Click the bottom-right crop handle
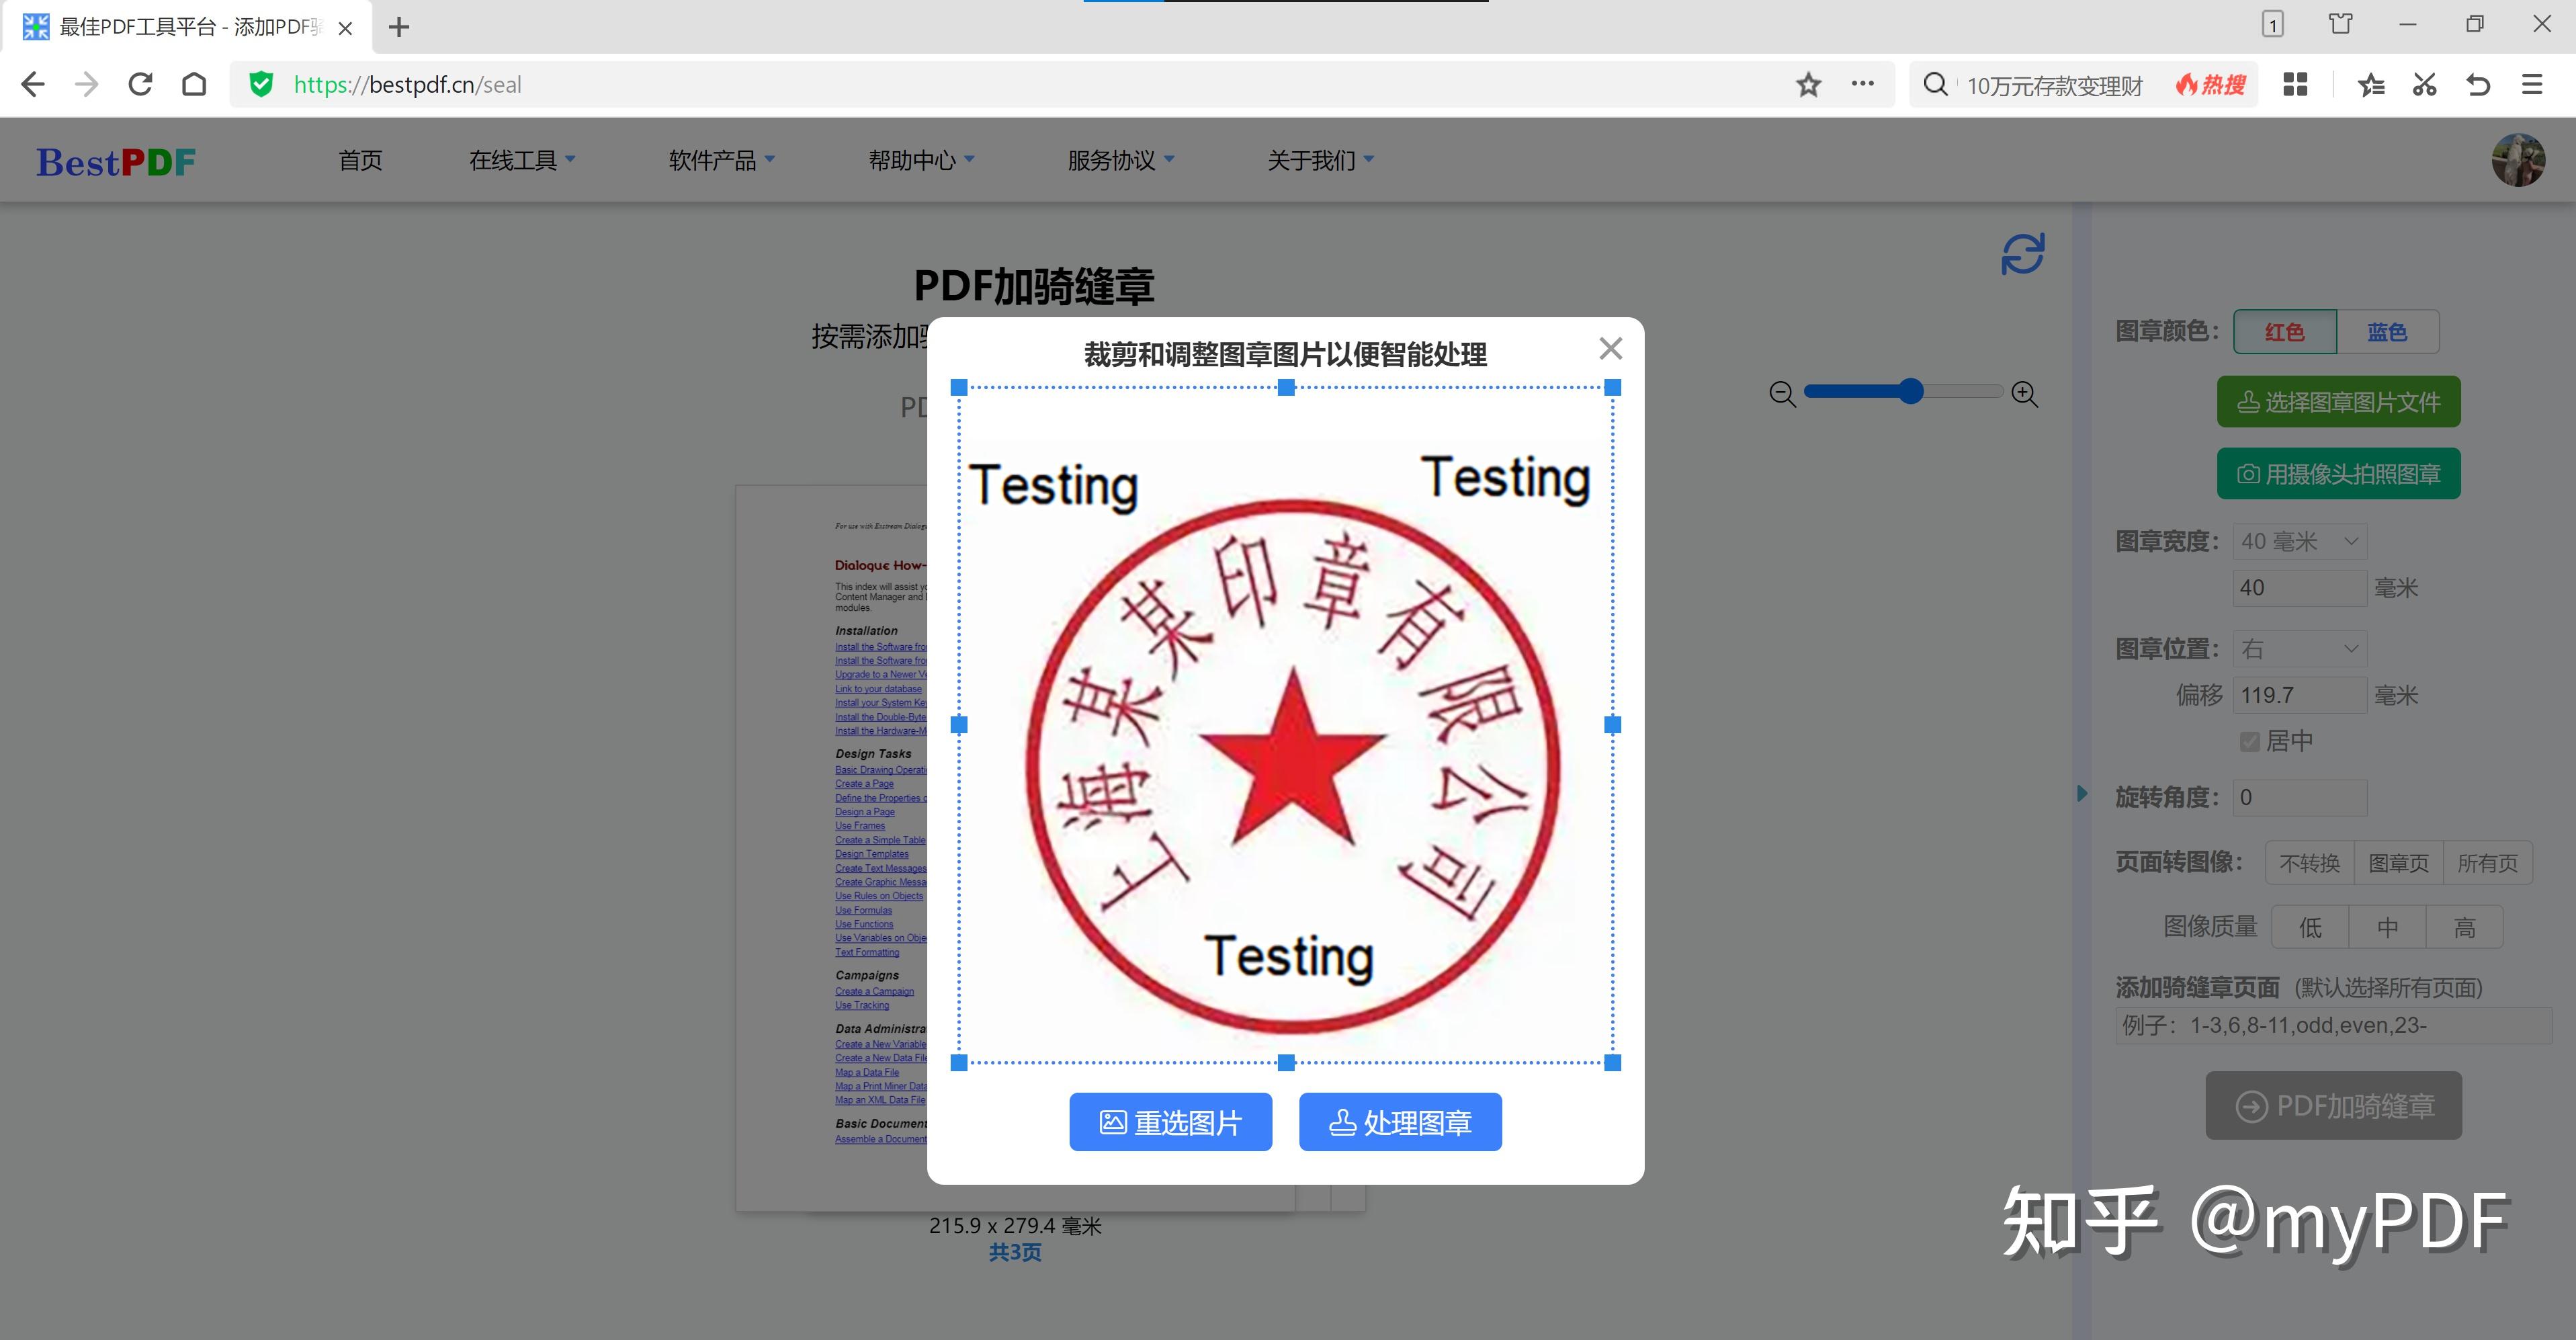2576x1340 pixels. click(1612, 1062)
